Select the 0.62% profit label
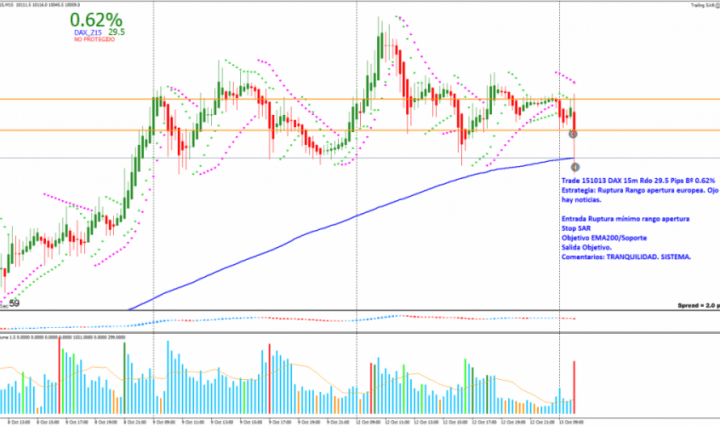The height and width of the screenshot is (426, 720). pos(97,19)
